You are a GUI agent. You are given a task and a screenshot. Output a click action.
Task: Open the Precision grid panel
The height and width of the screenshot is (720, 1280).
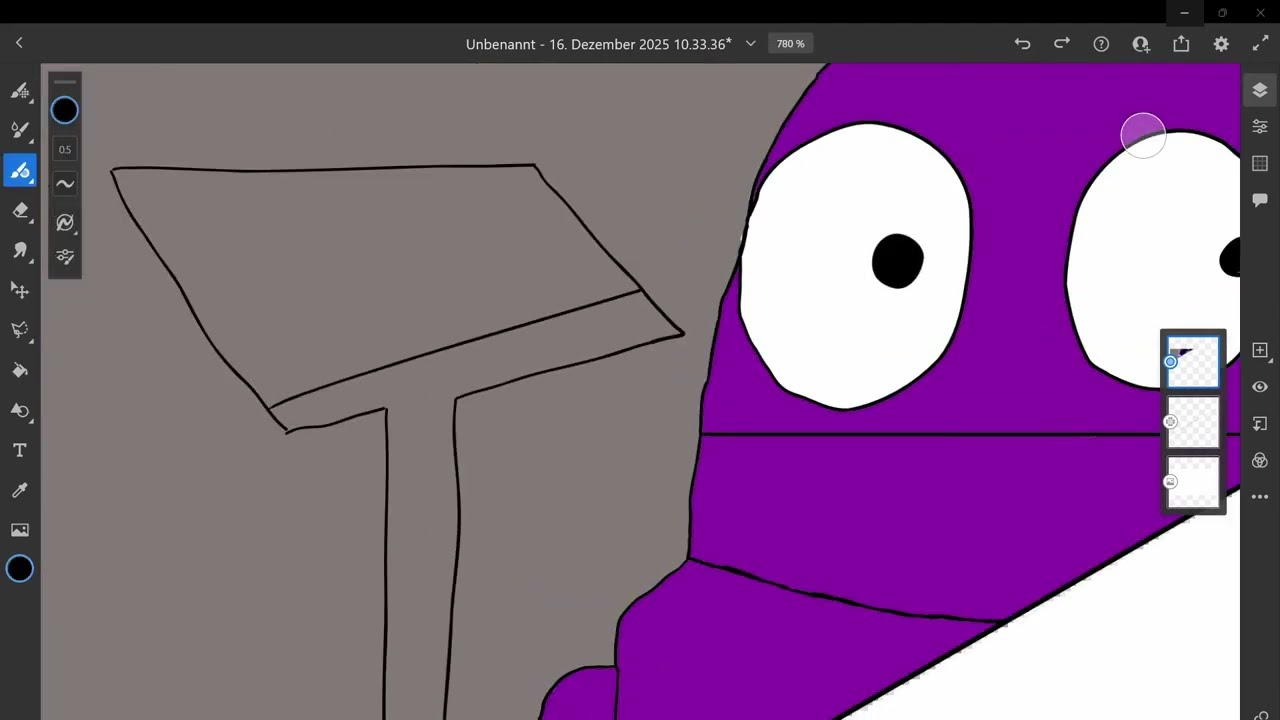[x=1260, y=163]
